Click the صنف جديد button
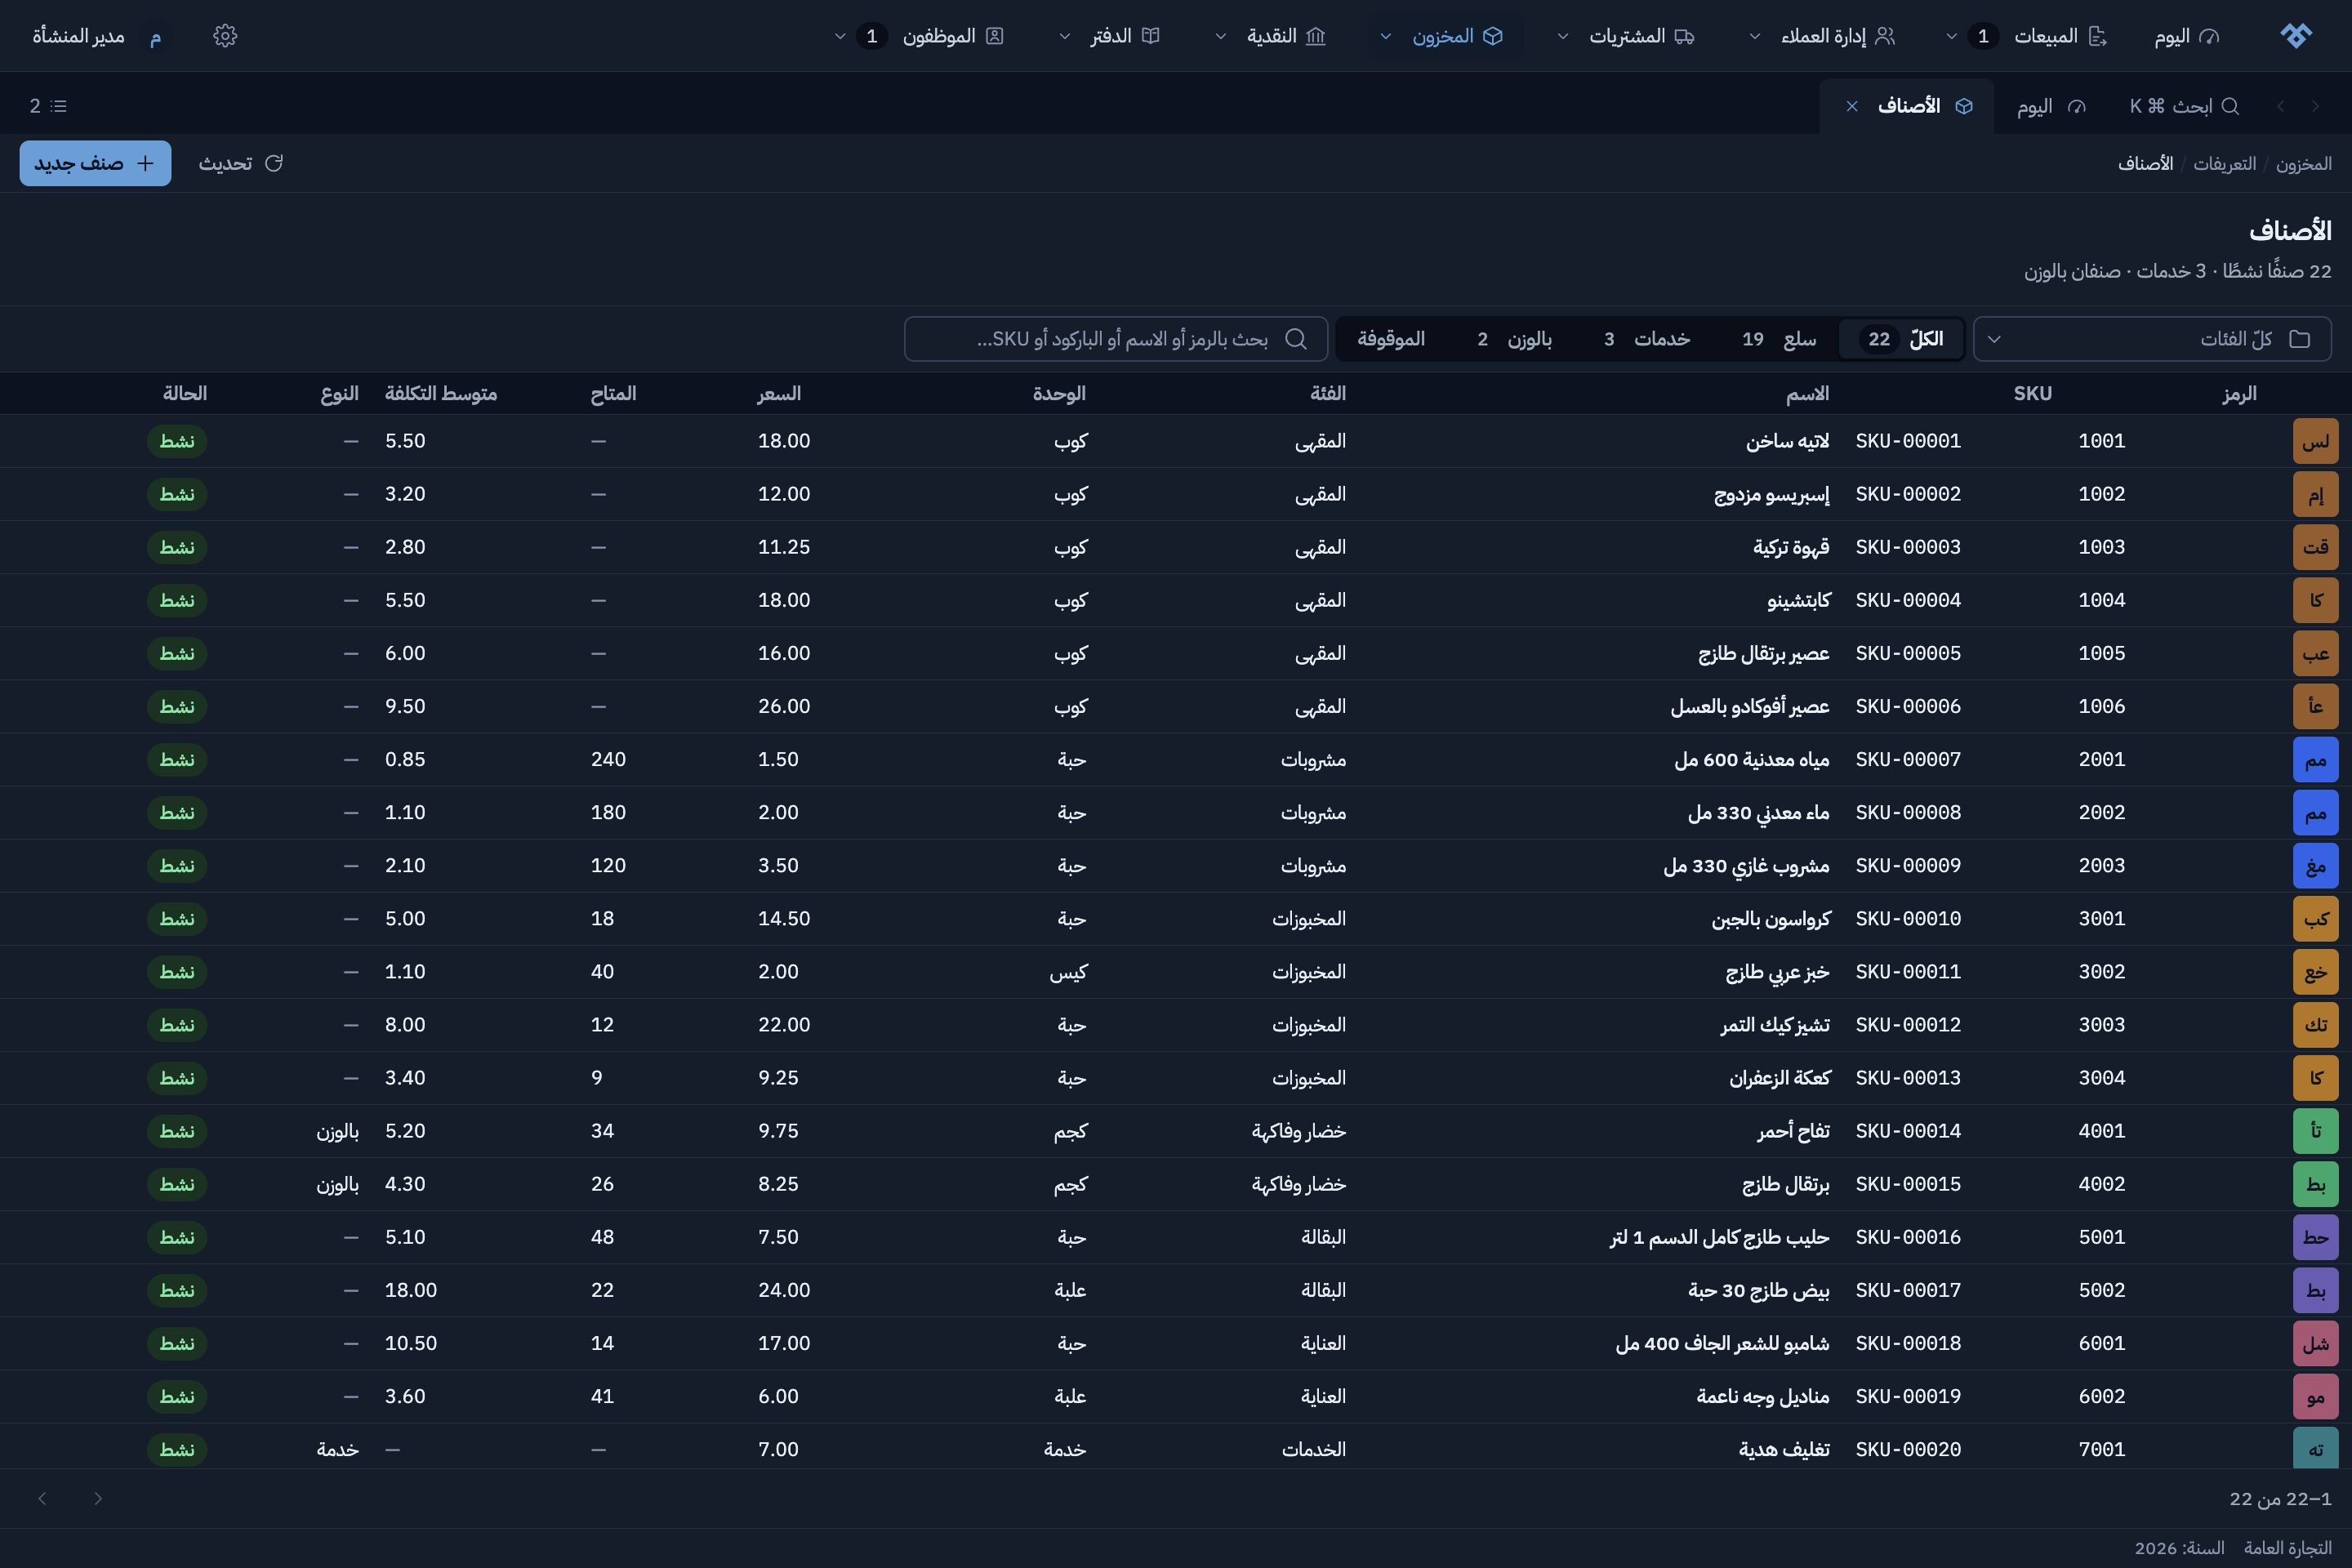Screen dimensions: 2352x1568 tap(96, 163)
